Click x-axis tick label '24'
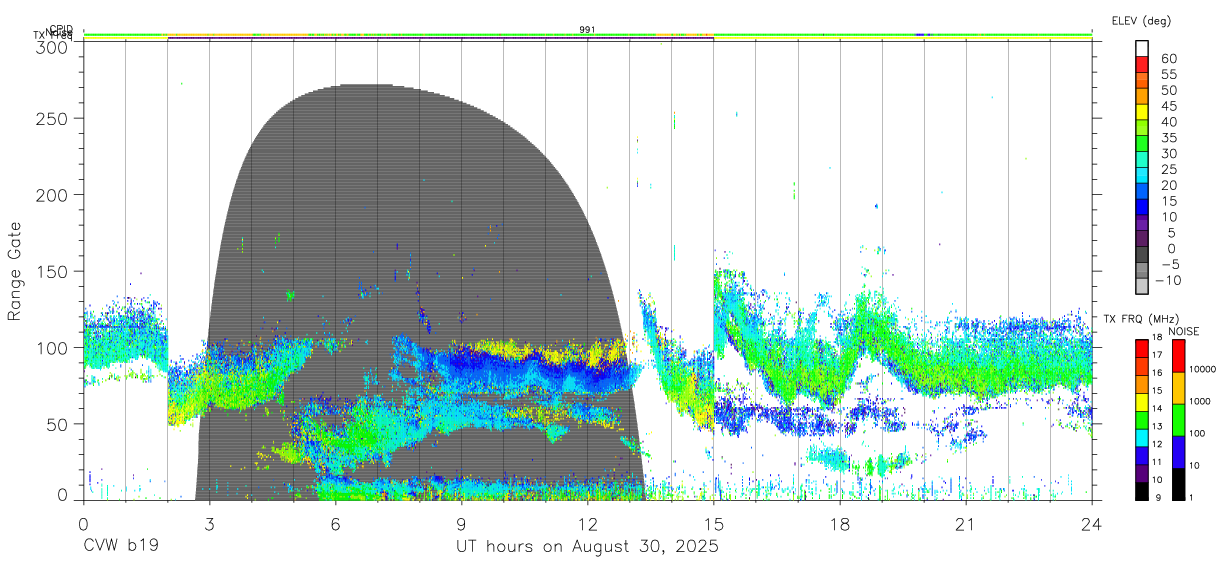The width and height of the screenshot is (1228, 567). (1091, 523)
